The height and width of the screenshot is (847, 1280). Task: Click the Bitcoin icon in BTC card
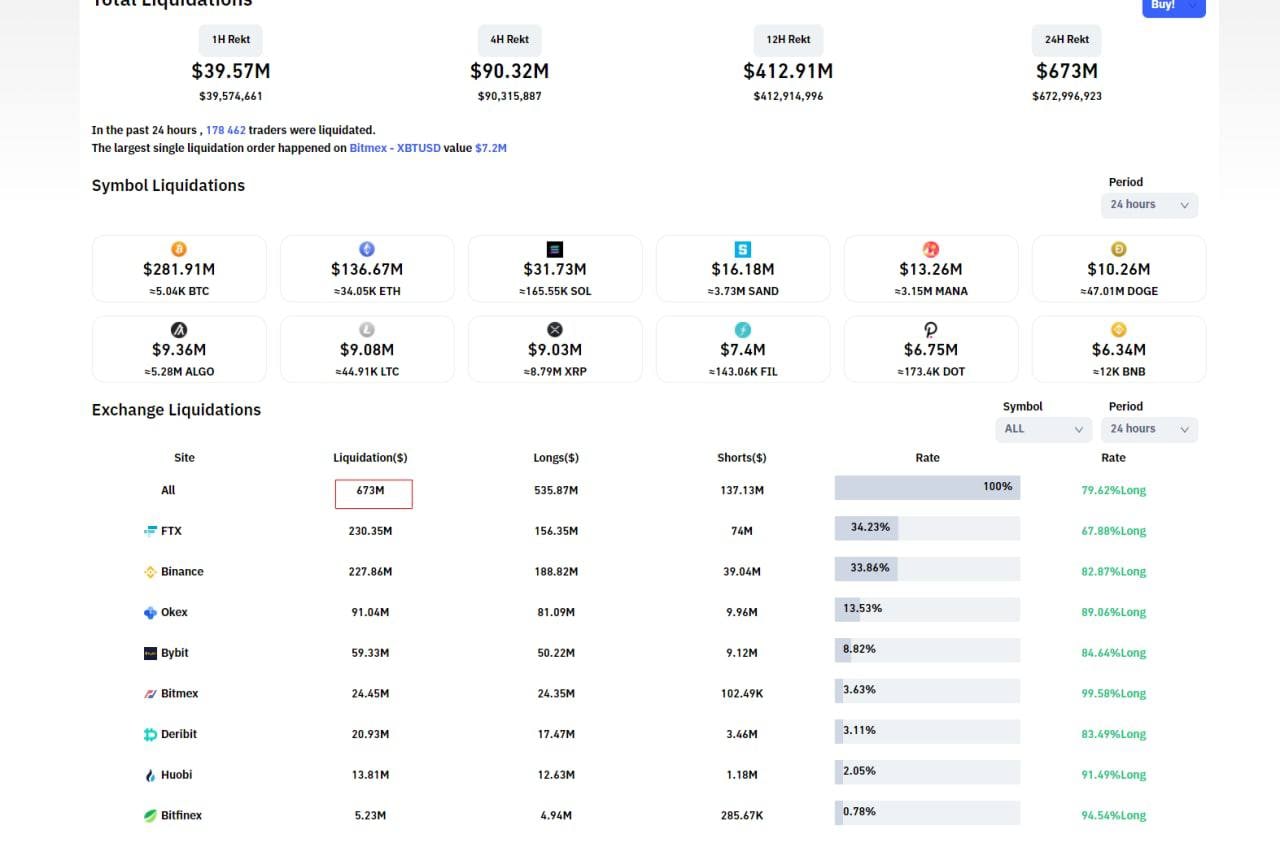[x=179, y=249]
